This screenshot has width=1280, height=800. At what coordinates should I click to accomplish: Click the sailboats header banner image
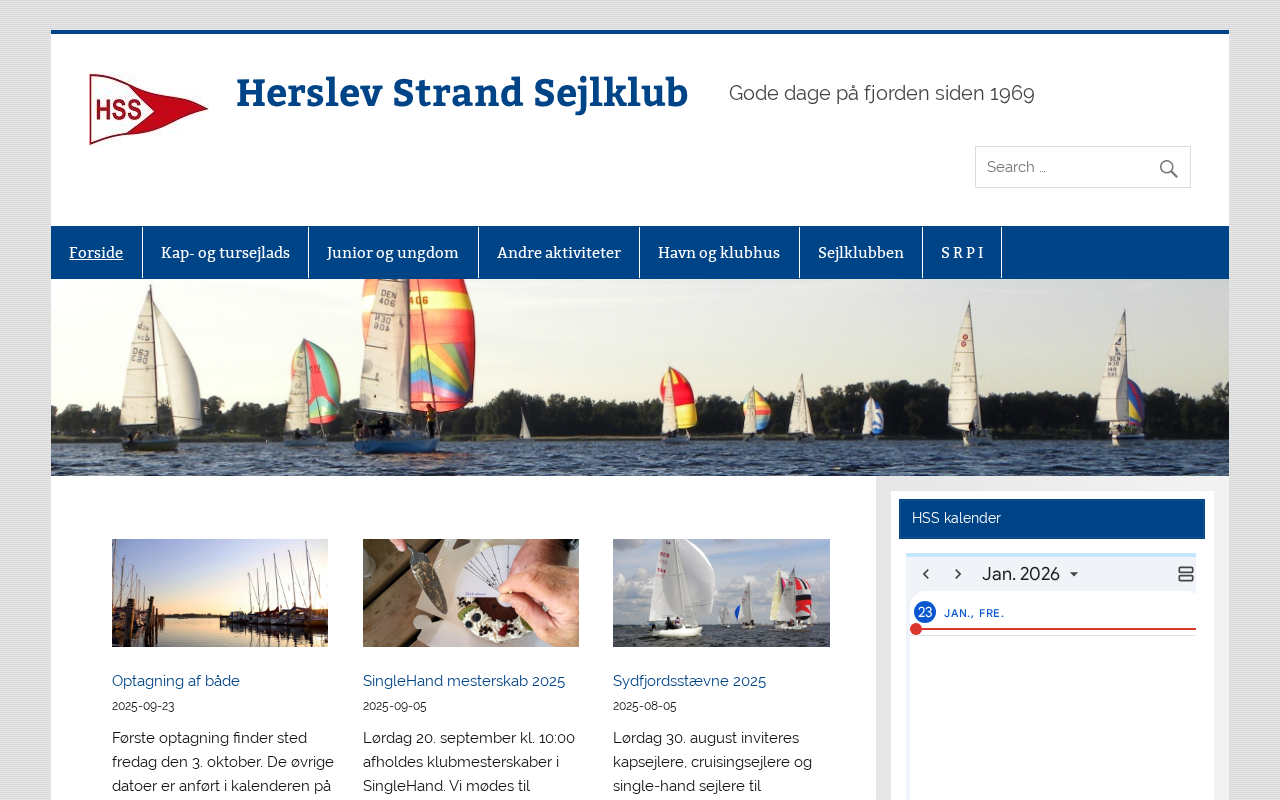[x=640, y=377]
